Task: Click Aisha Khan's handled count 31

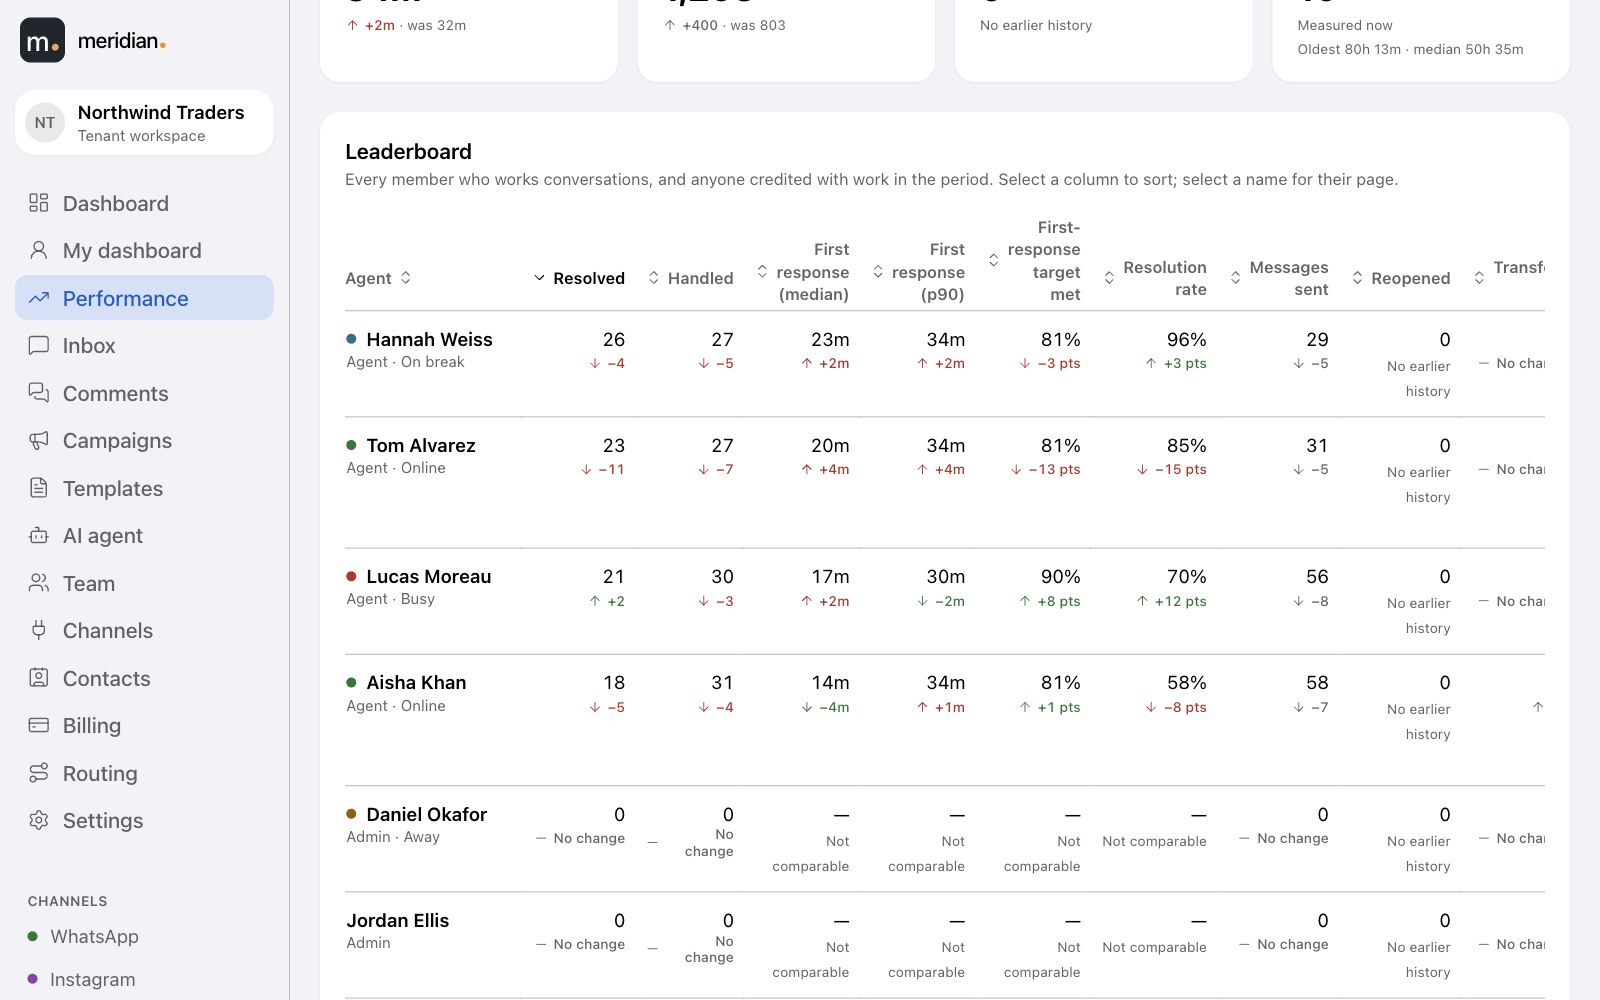Action: 722,682
